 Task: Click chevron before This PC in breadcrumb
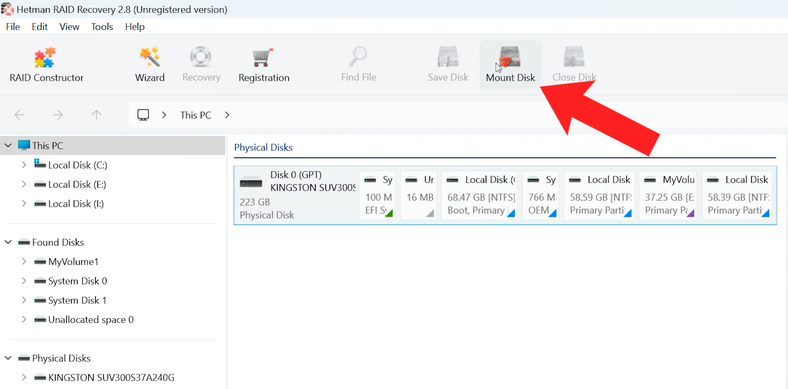(x=164, y=115)
